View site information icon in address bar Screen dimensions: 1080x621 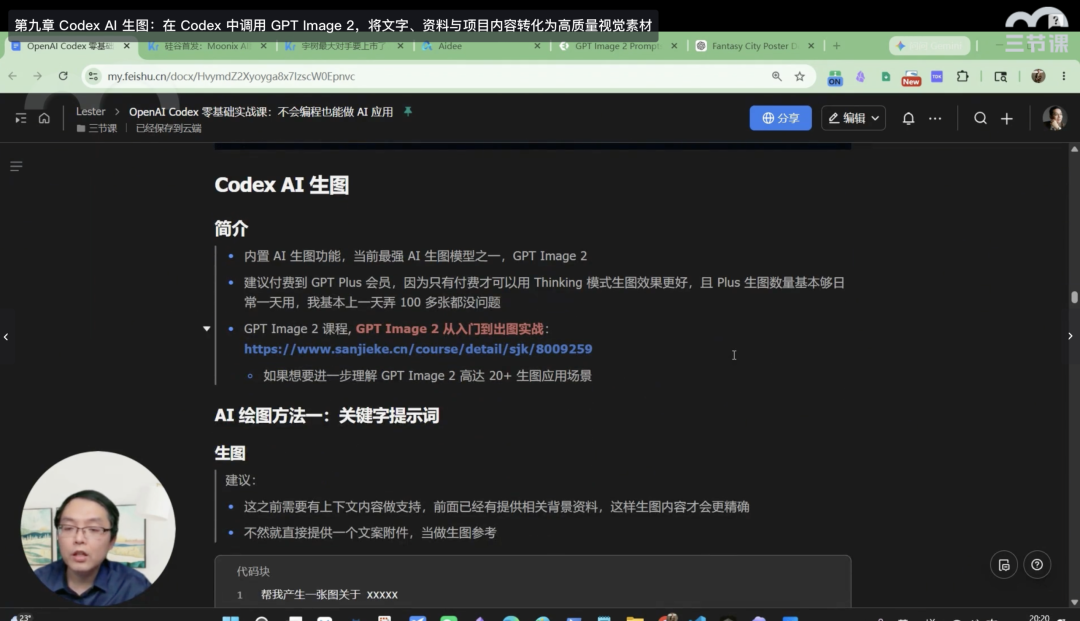point(93,76)
